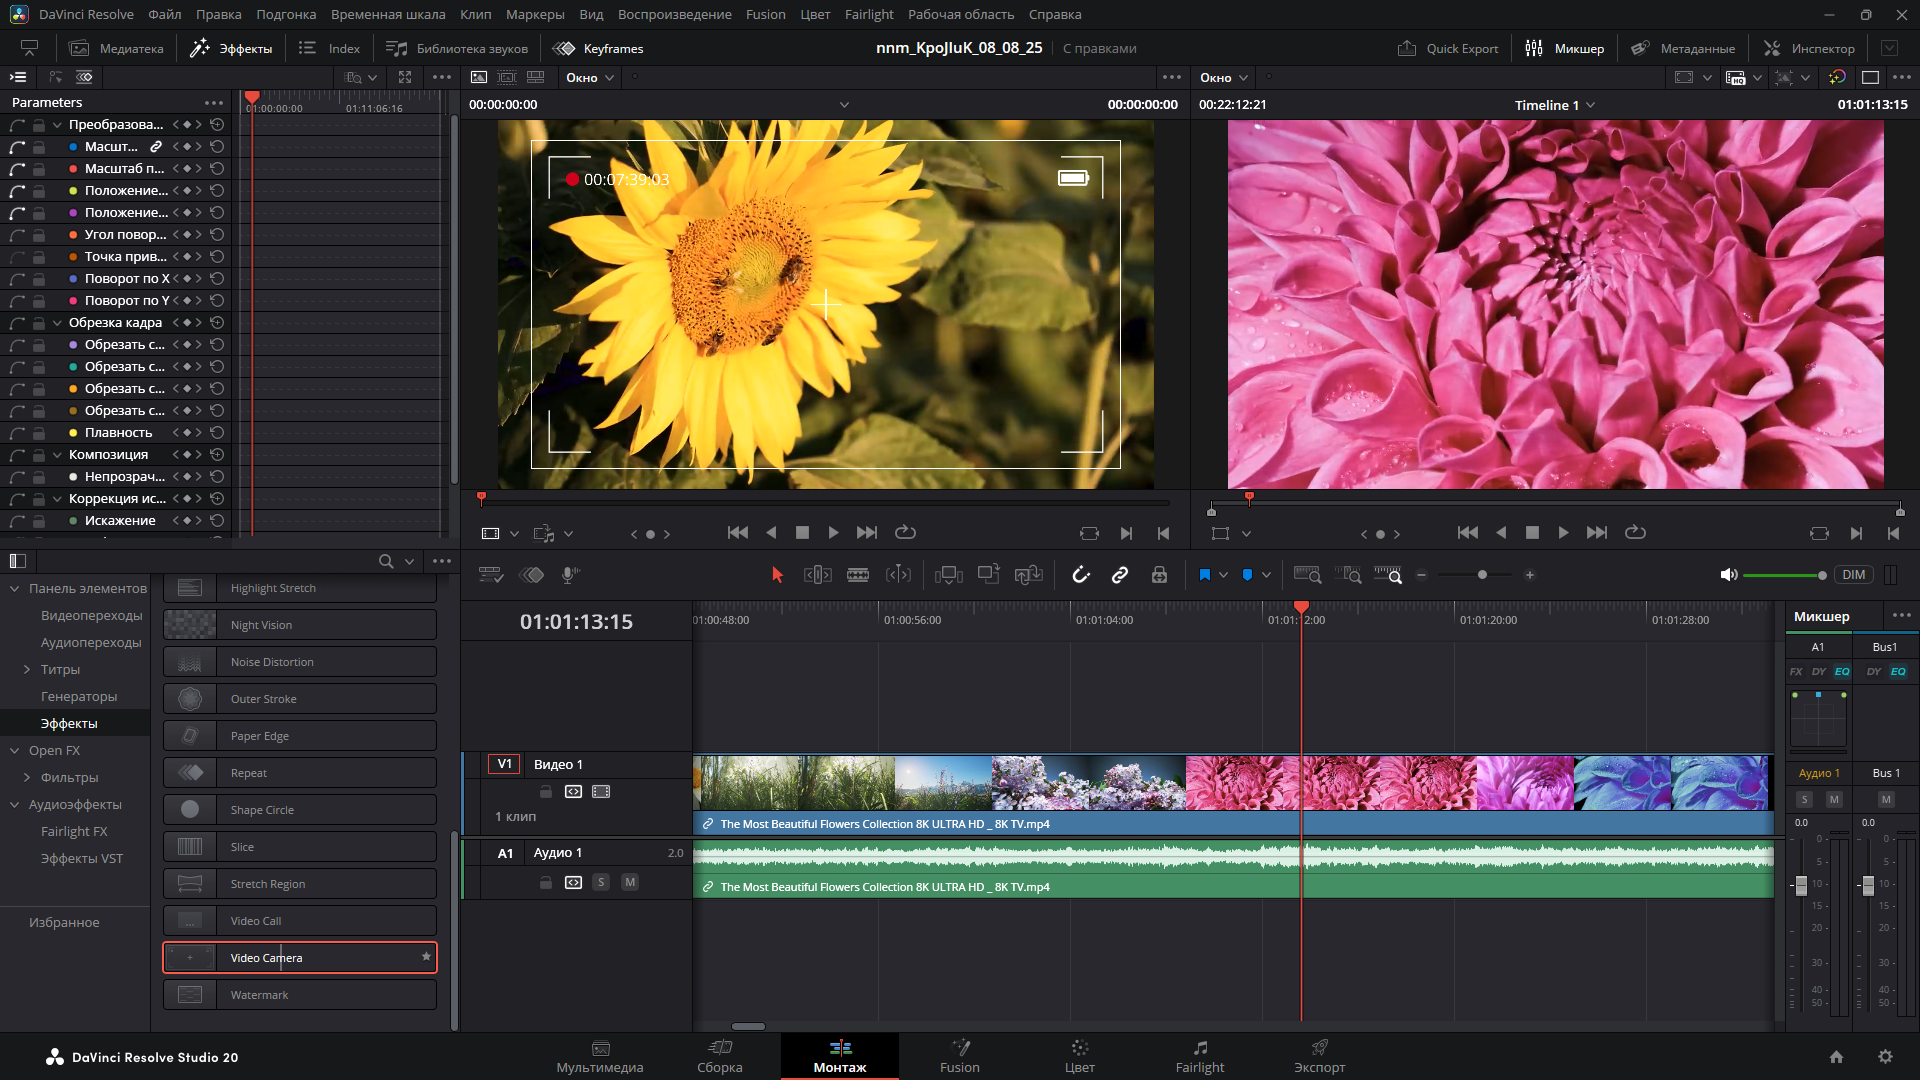Viewport: 1920px width, 1080px height.
Task: Reset the Плавность parameter
Action: coord(217,433)
